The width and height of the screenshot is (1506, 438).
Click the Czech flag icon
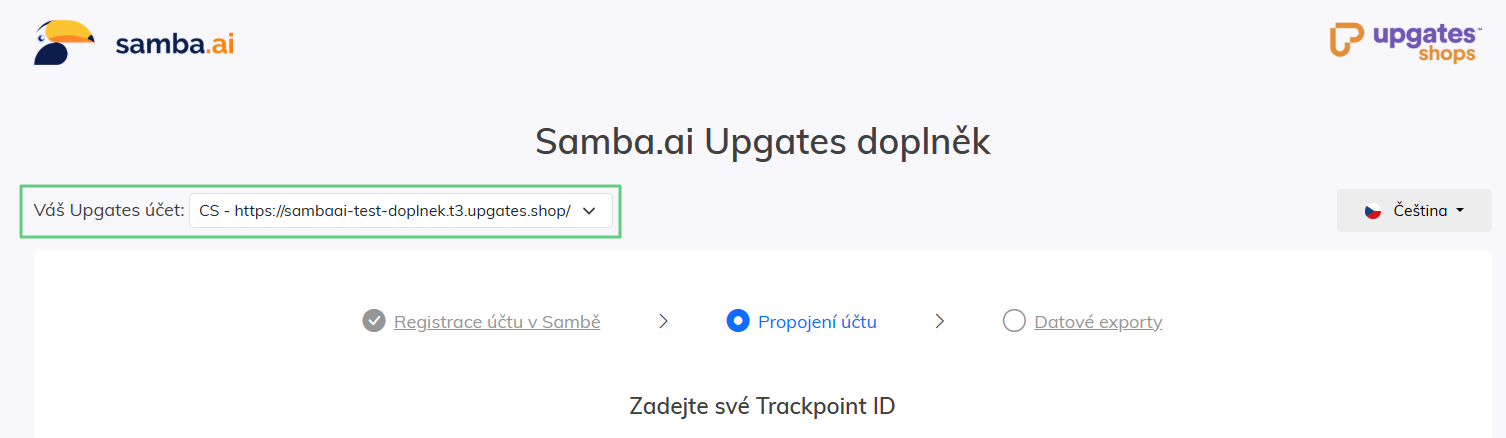click(1373, 211)
